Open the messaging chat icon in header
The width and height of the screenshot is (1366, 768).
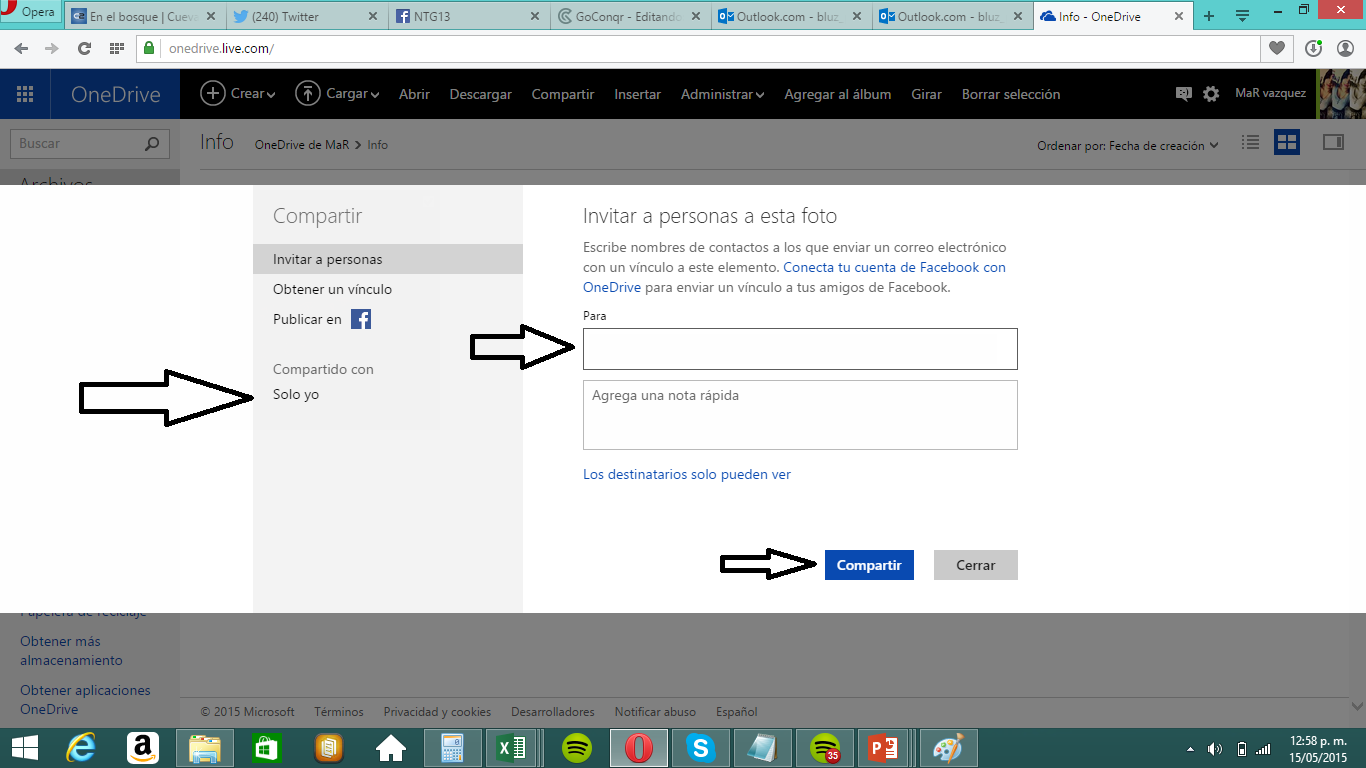pos(1184,94)
